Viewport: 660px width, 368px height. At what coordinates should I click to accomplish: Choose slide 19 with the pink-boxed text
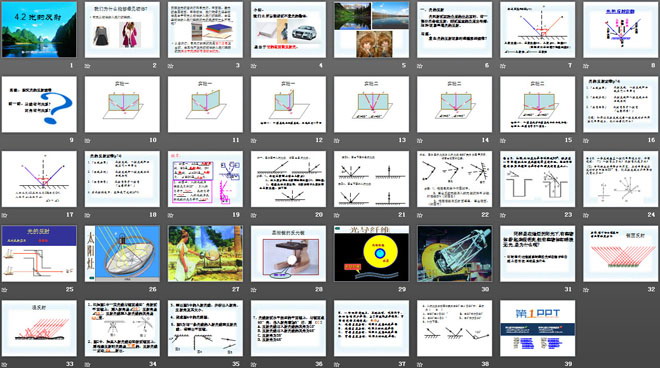pyautogui.click(x=205, y=179)
